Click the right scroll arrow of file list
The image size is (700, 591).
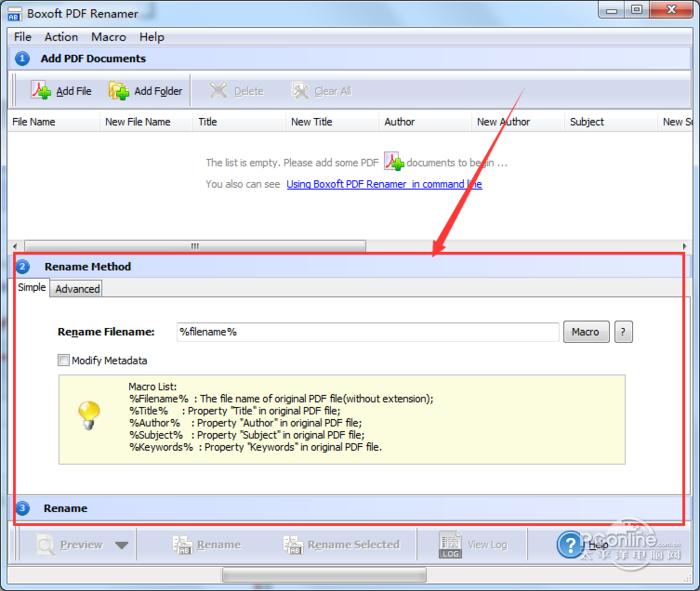coord(684,246)
